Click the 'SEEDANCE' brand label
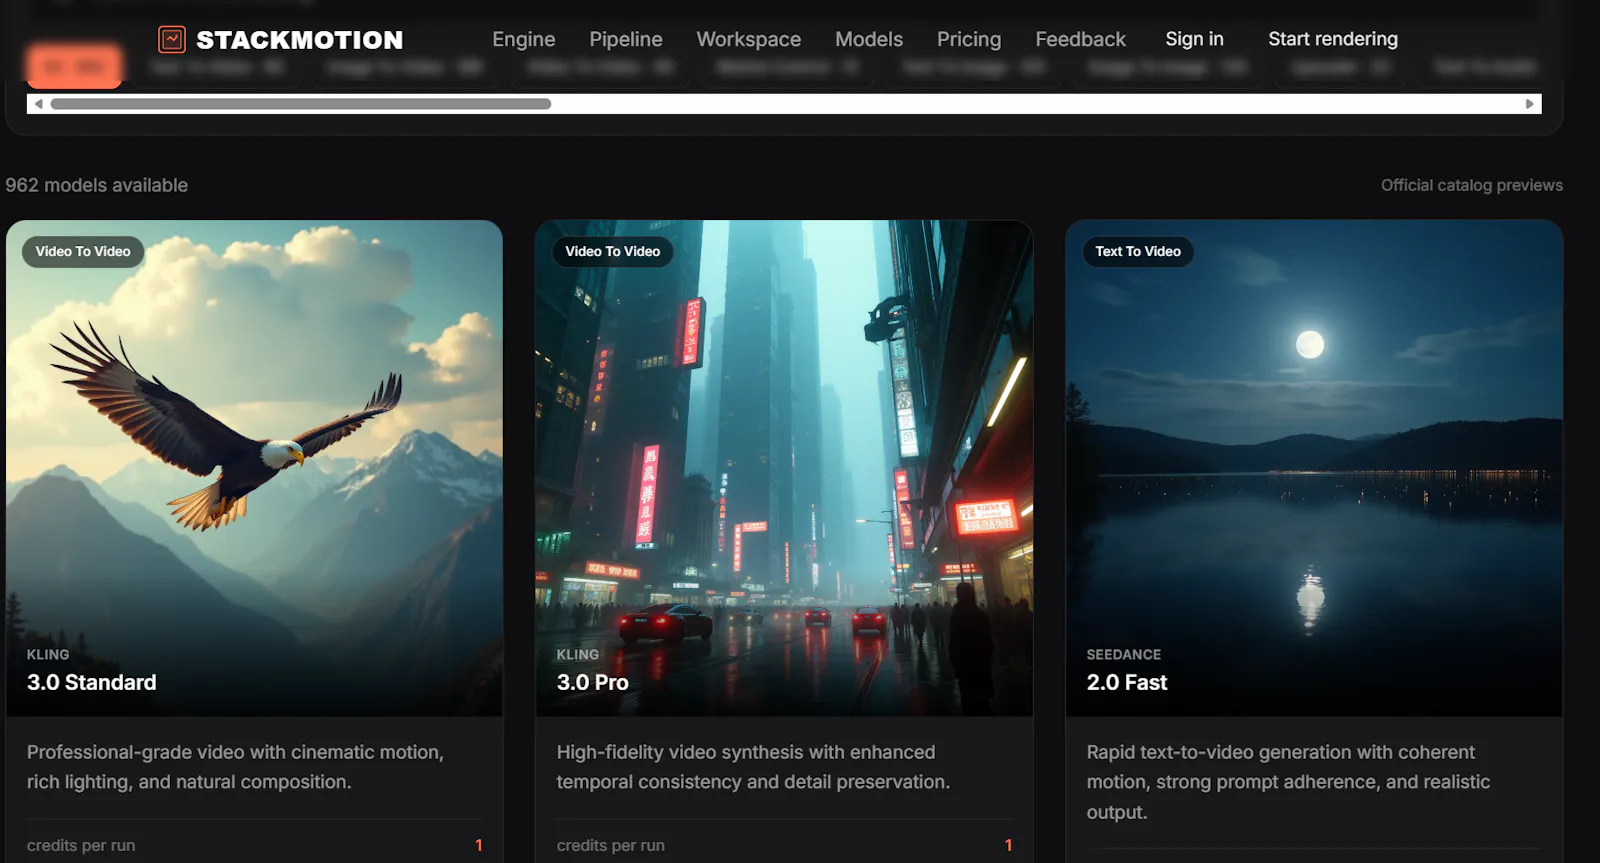The image size is (1600, 863). coord(1123,654)
